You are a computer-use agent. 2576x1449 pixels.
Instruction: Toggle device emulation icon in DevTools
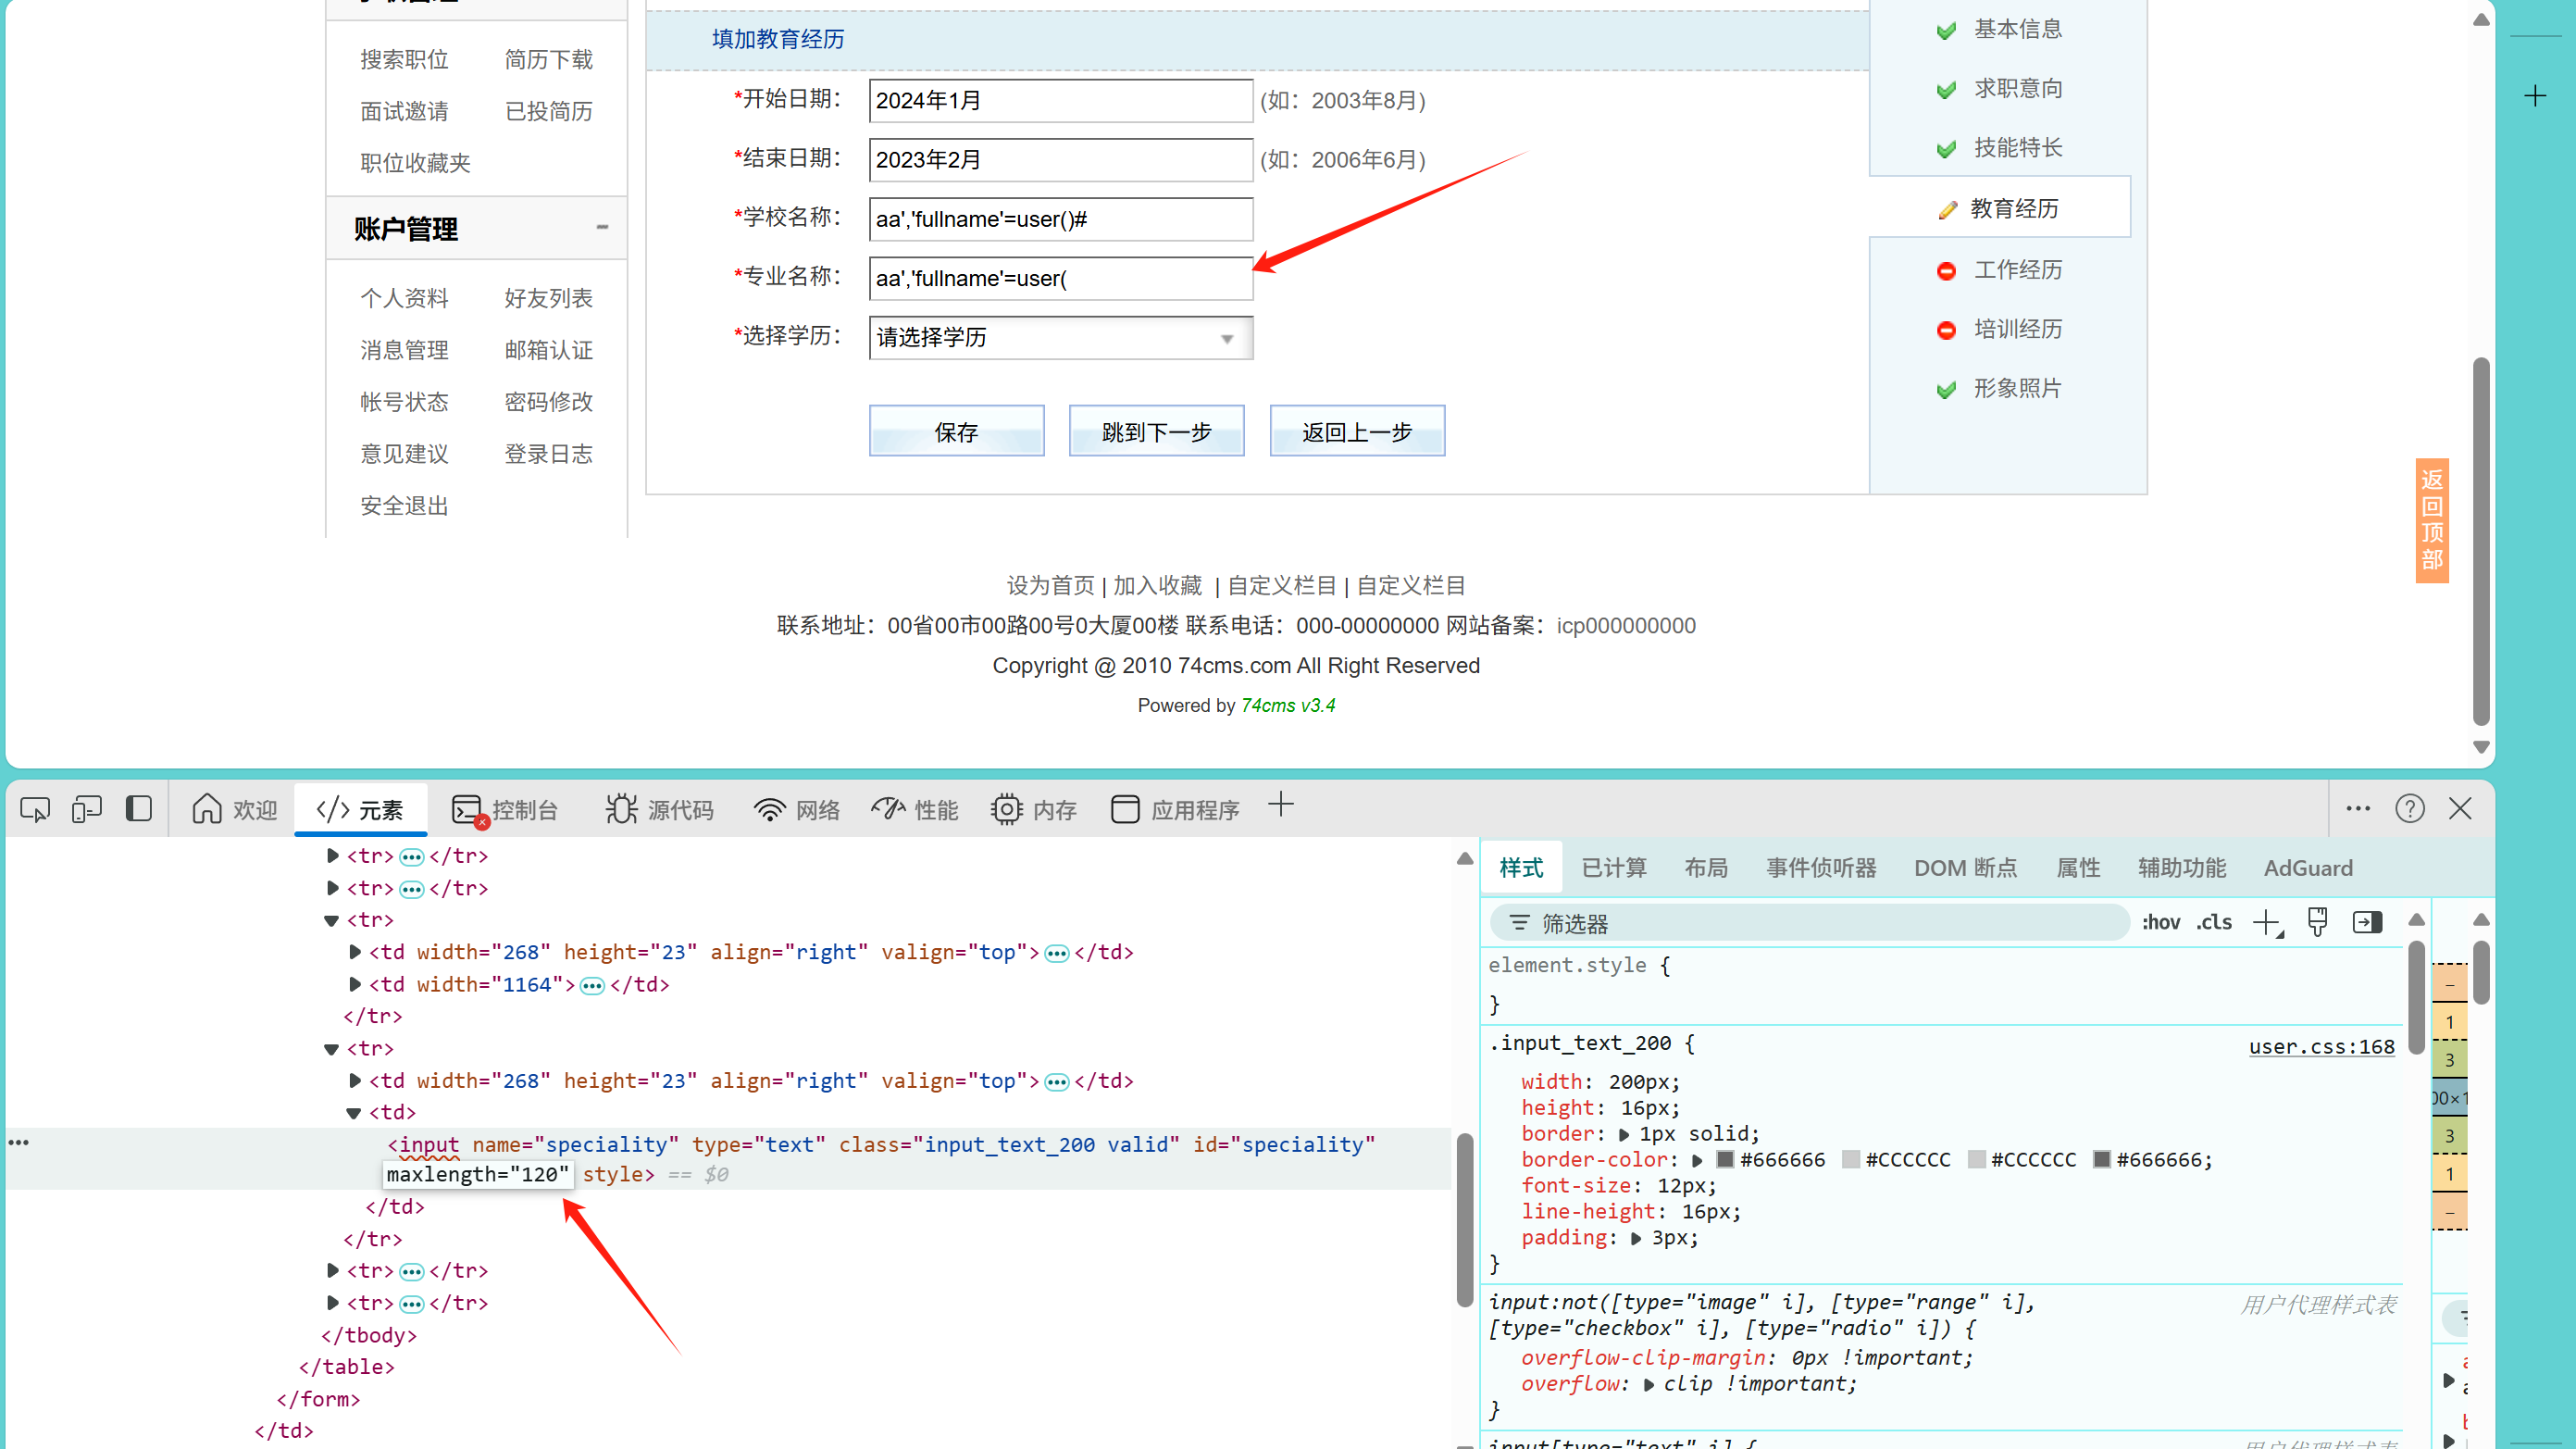point(87,809)
